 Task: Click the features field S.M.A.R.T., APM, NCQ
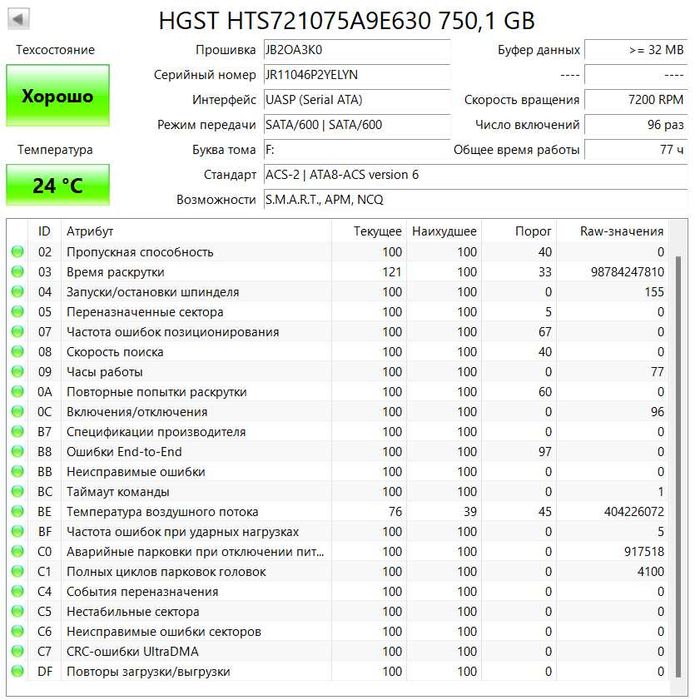(x=475, y=200)
